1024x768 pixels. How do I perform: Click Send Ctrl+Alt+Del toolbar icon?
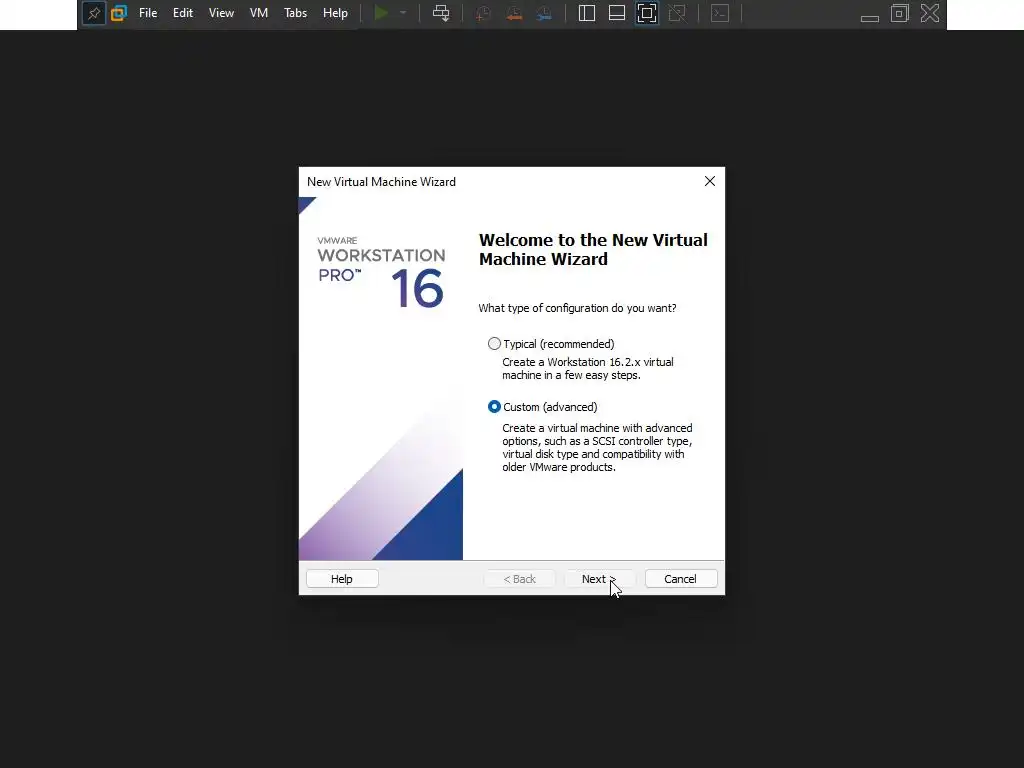[x=441, y=13]
